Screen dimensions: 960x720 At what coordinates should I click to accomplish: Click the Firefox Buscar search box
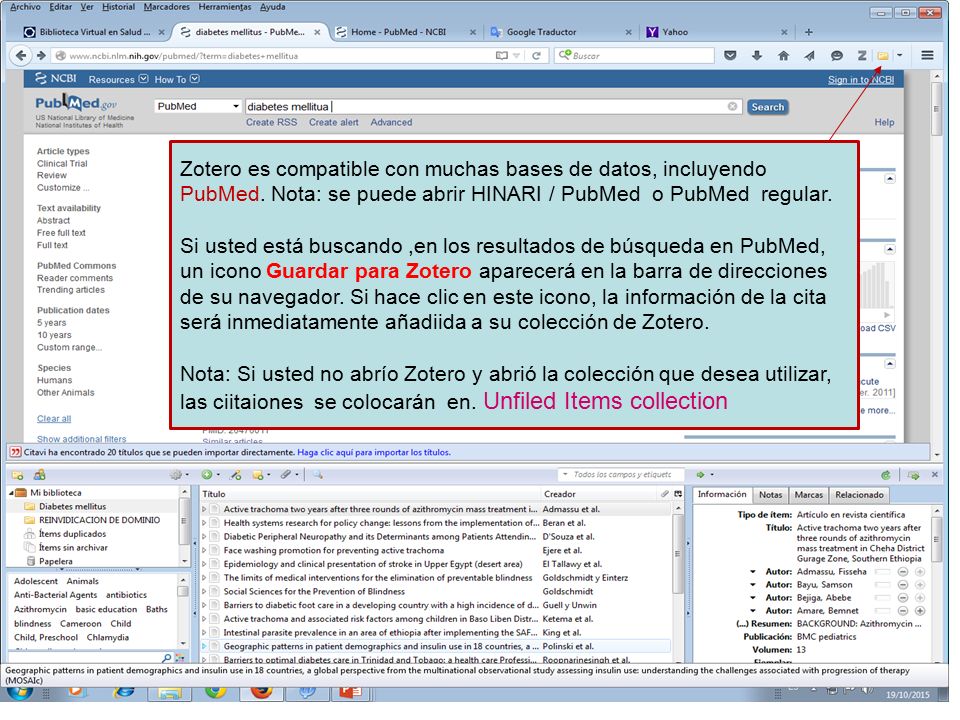pyautogui.click(x=634, y=56)
